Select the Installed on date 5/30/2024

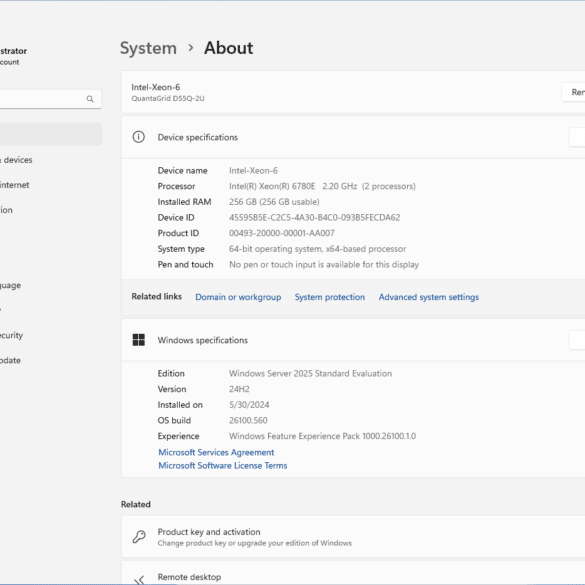point(249,405)
